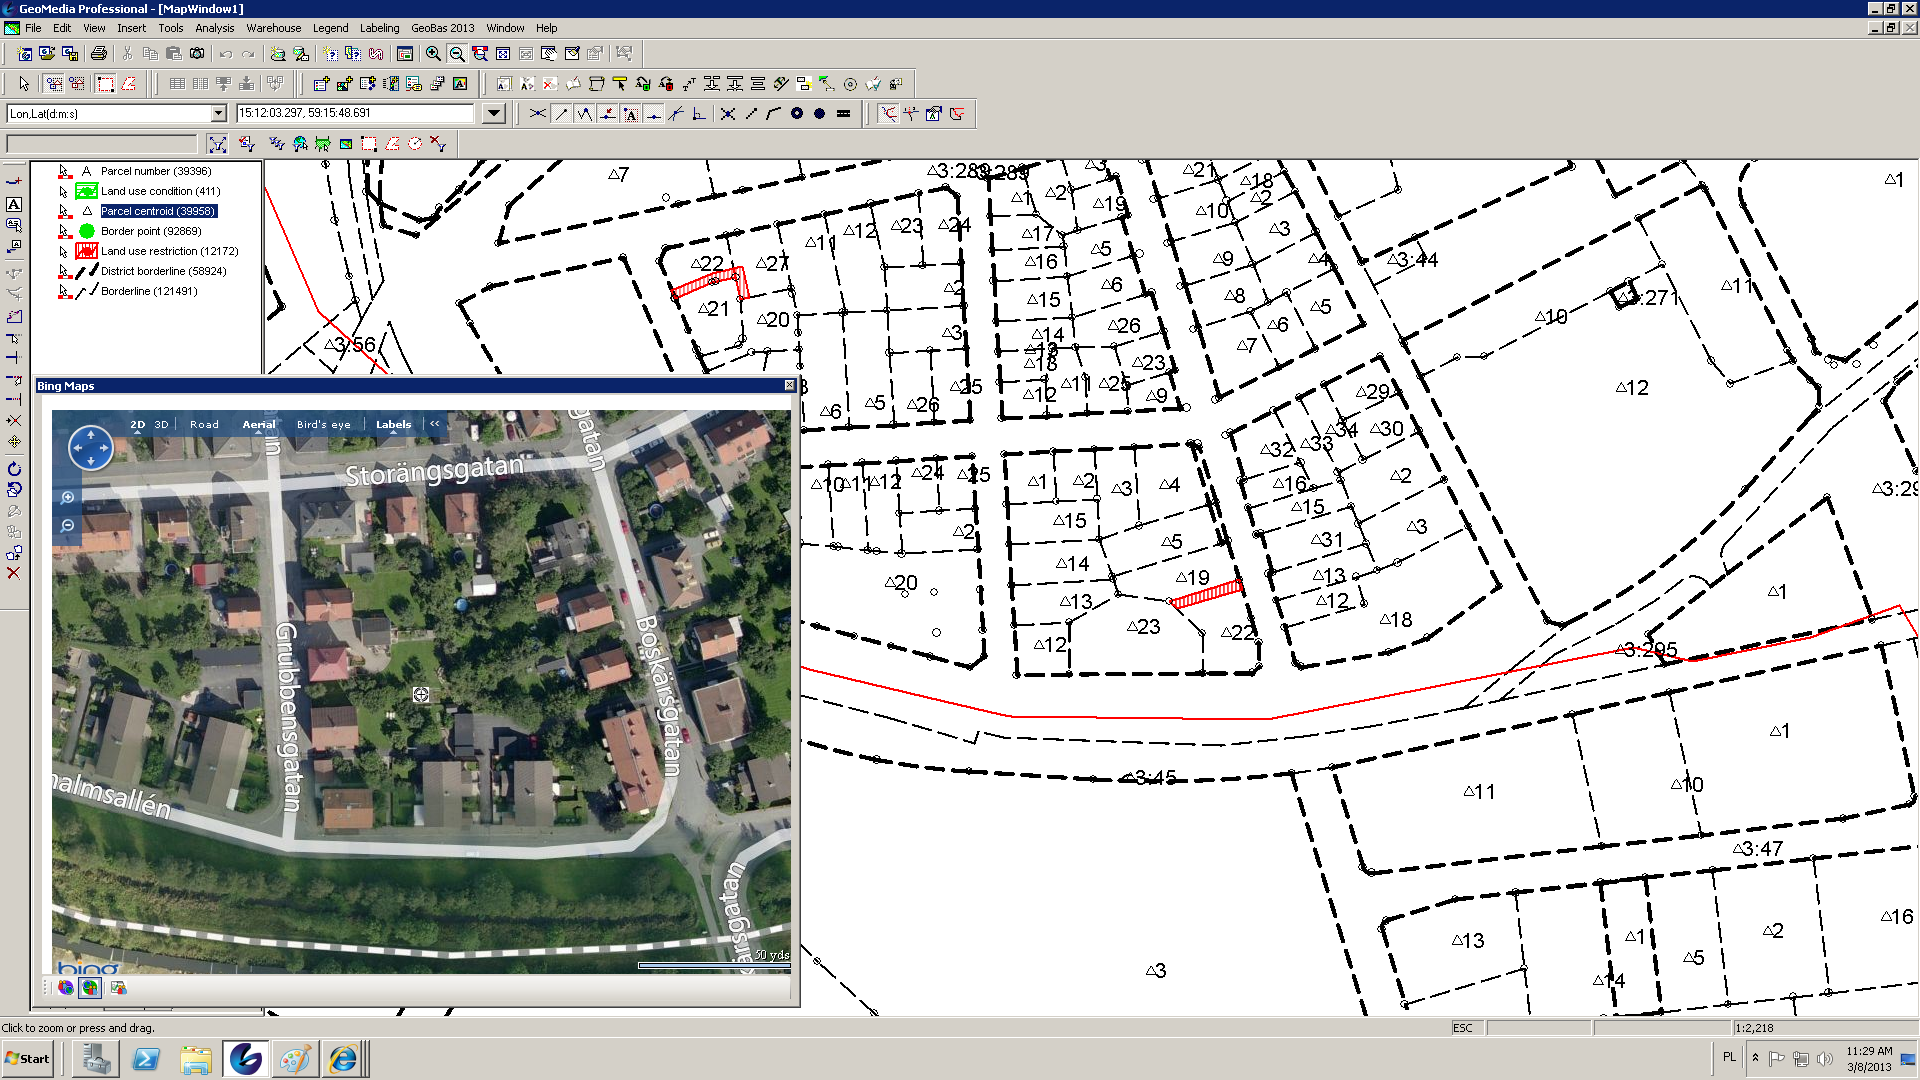Toggle locatability of Land use condition layer
The width and height of the screenshot is (1920, 1080).
(64, 191)
